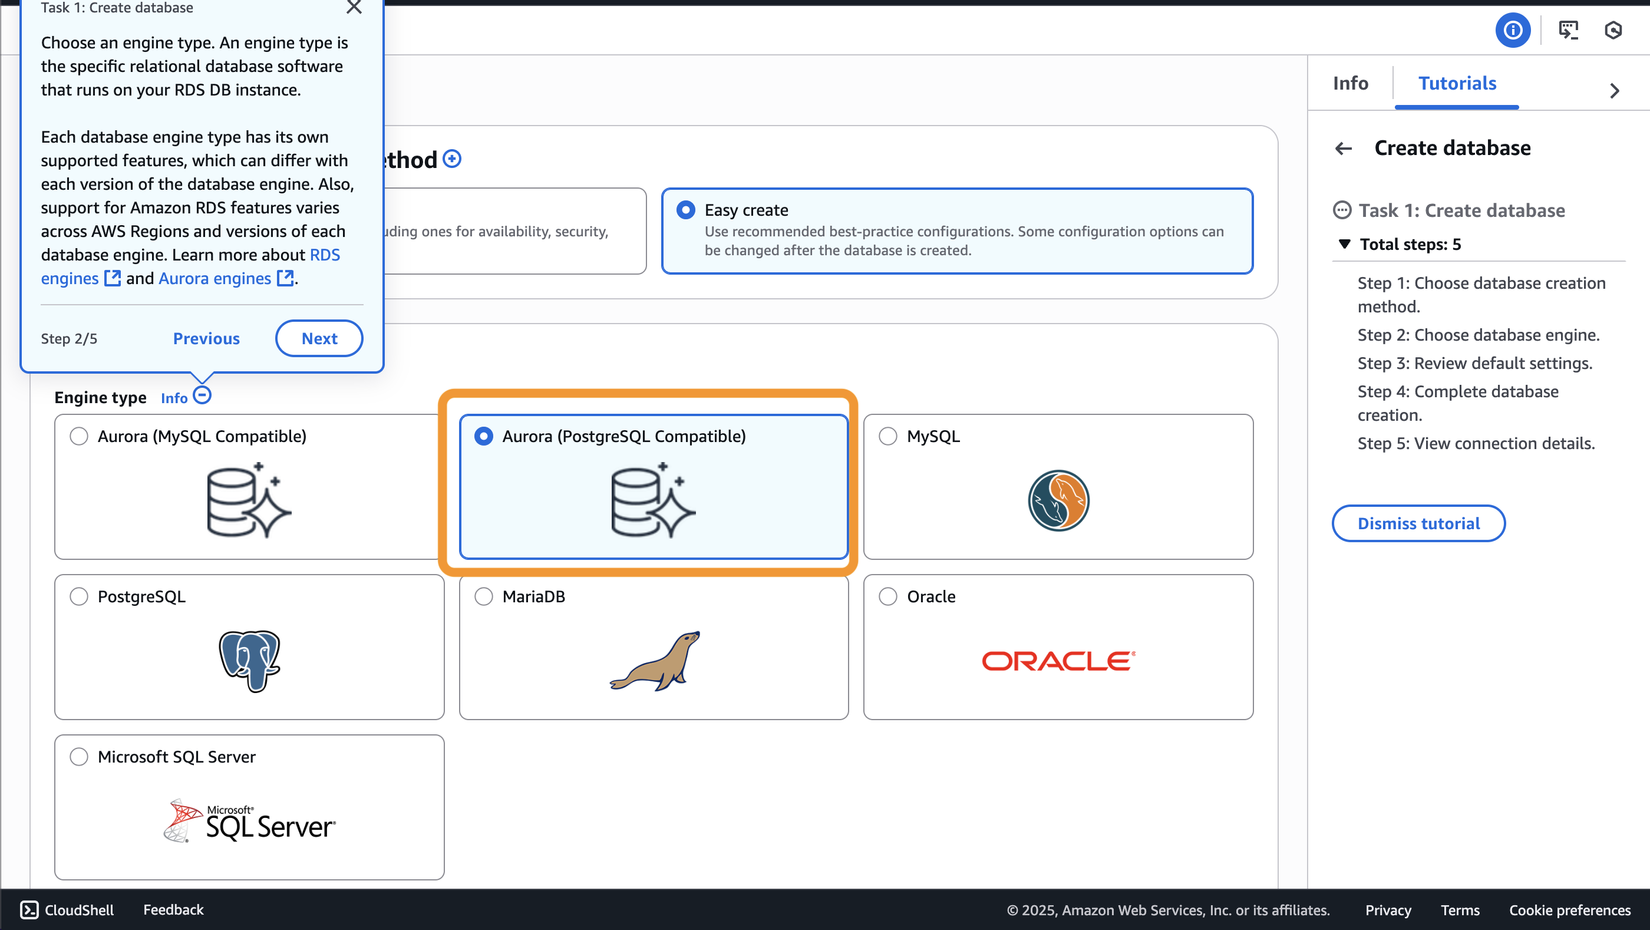1650x930 pixels.
Task: Click the Oracle logo
Action: (x=1058, y=661)
